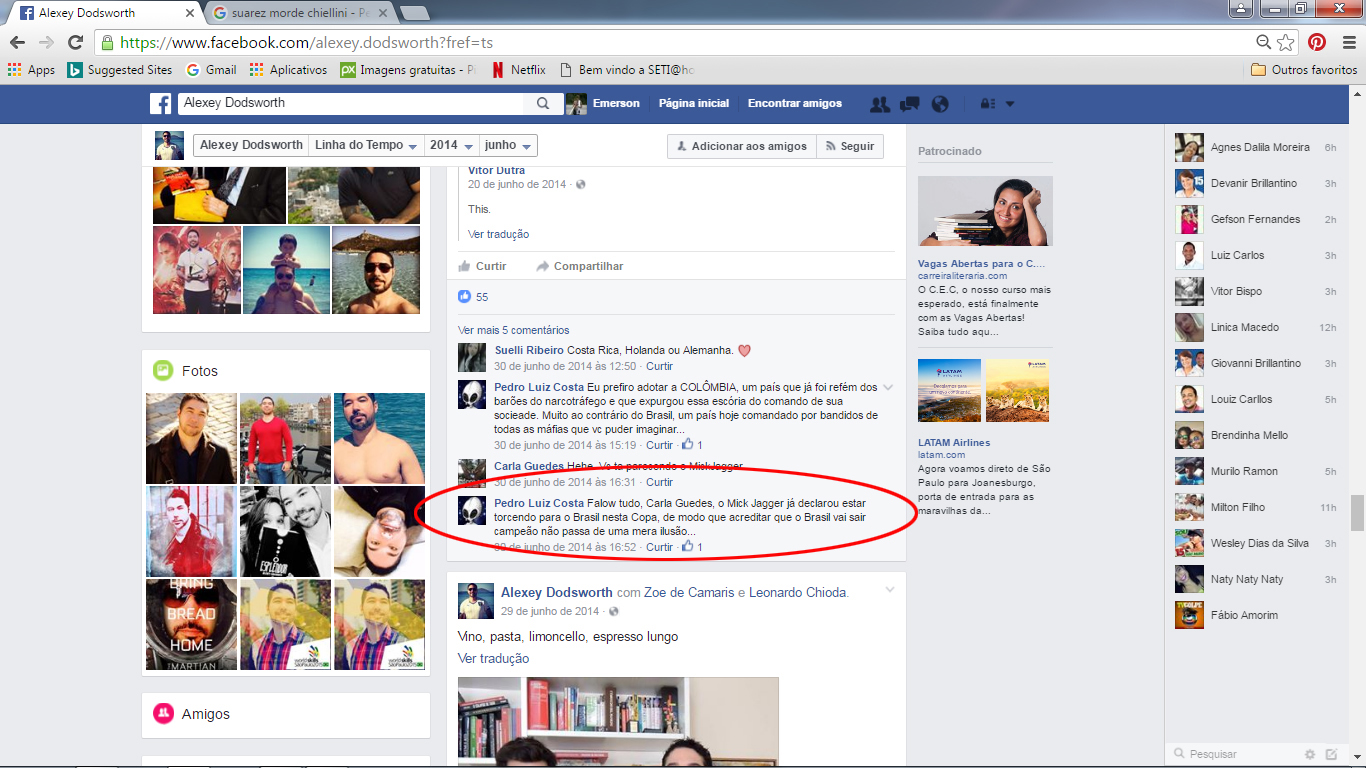
Task: Open the account menu dropdown arrow
Action: click(x=1010, y=103)
